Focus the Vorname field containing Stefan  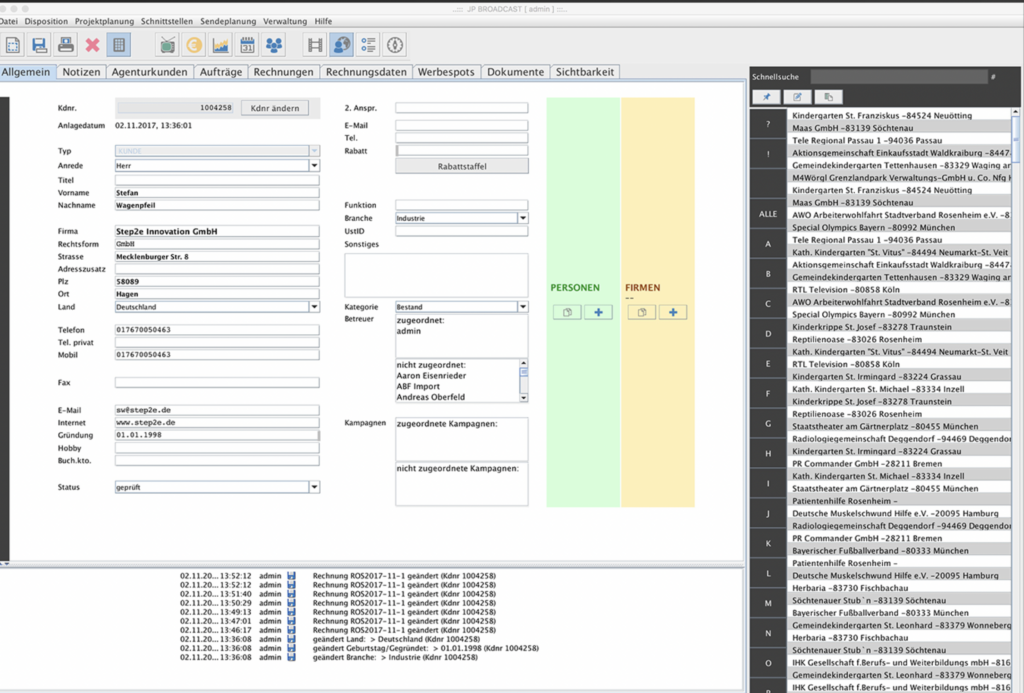pyautogui.click(x=217, y=193)
